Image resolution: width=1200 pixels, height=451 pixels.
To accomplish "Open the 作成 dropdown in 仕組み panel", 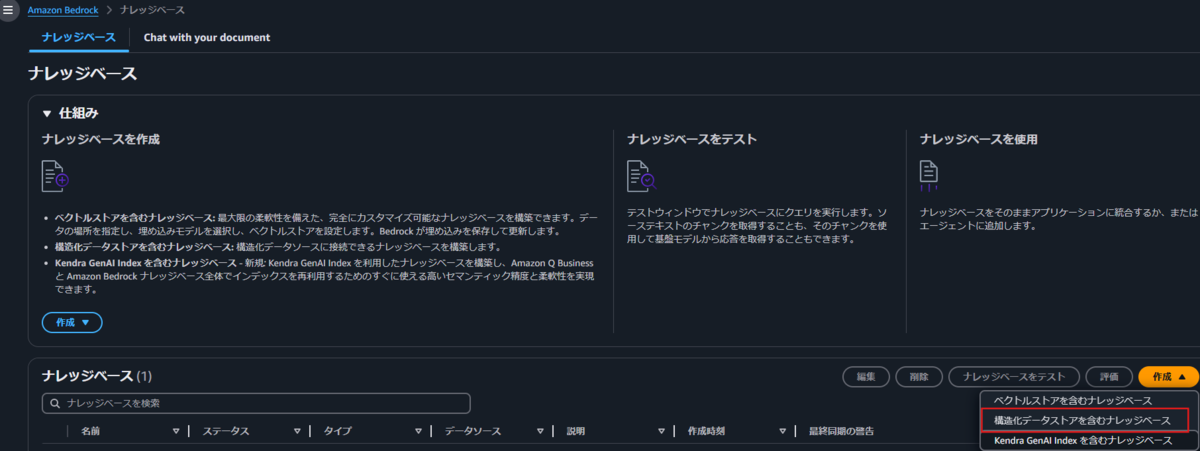I will [72, 323].
